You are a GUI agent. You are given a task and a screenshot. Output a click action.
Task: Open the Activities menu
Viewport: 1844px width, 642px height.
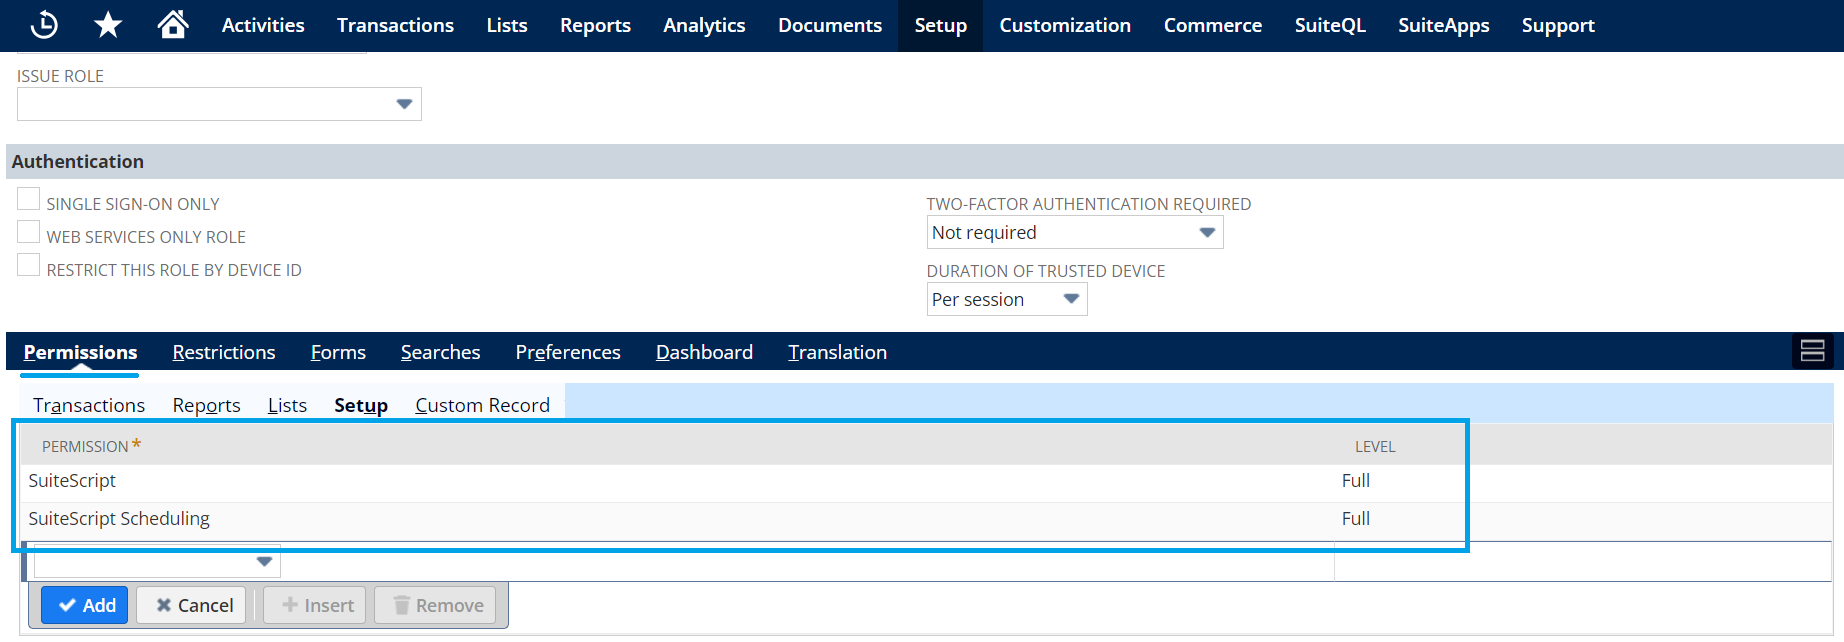pyautogui.click(x=263, y=25)
